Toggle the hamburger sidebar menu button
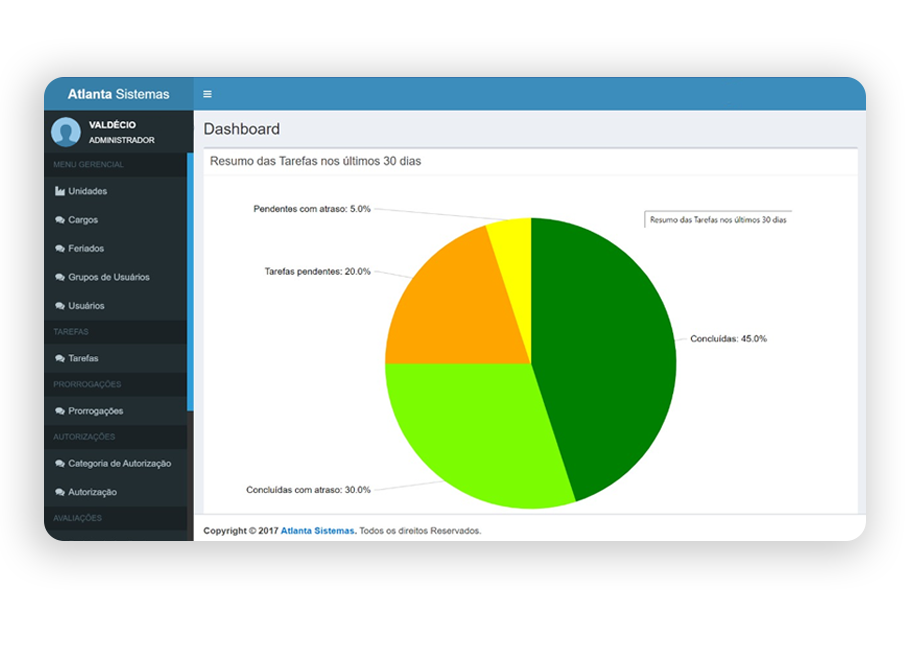Viewport: 910px width, 655px height. (207, 94)
